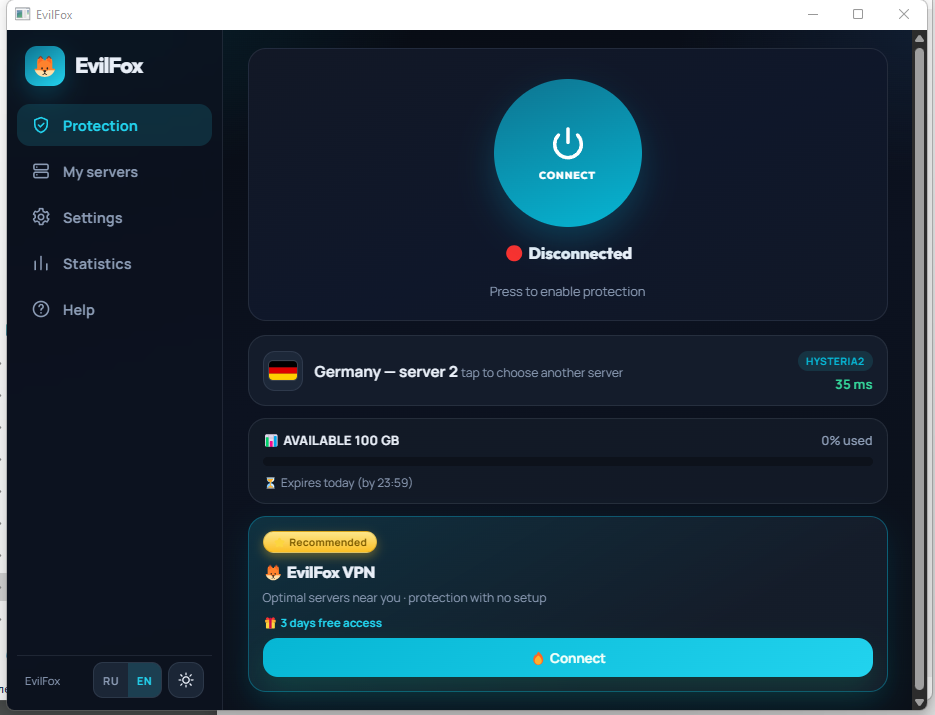Viewport: 935px width, 715px height.
Task: Click the traffic chart icon beside AVAILABLE 100 GB
Action: (x=271, y=441)
